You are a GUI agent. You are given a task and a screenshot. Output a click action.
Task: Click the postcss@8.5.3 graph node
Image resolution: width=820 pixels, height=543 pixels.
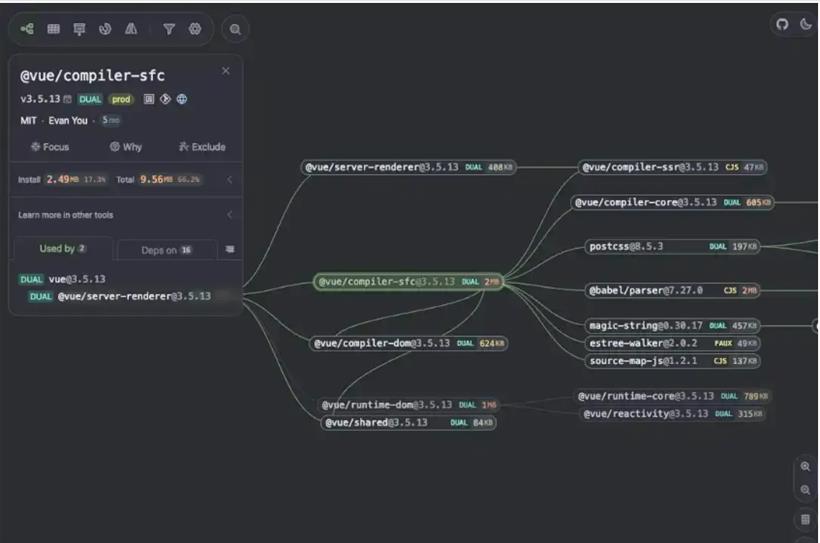tap(673, 246)
